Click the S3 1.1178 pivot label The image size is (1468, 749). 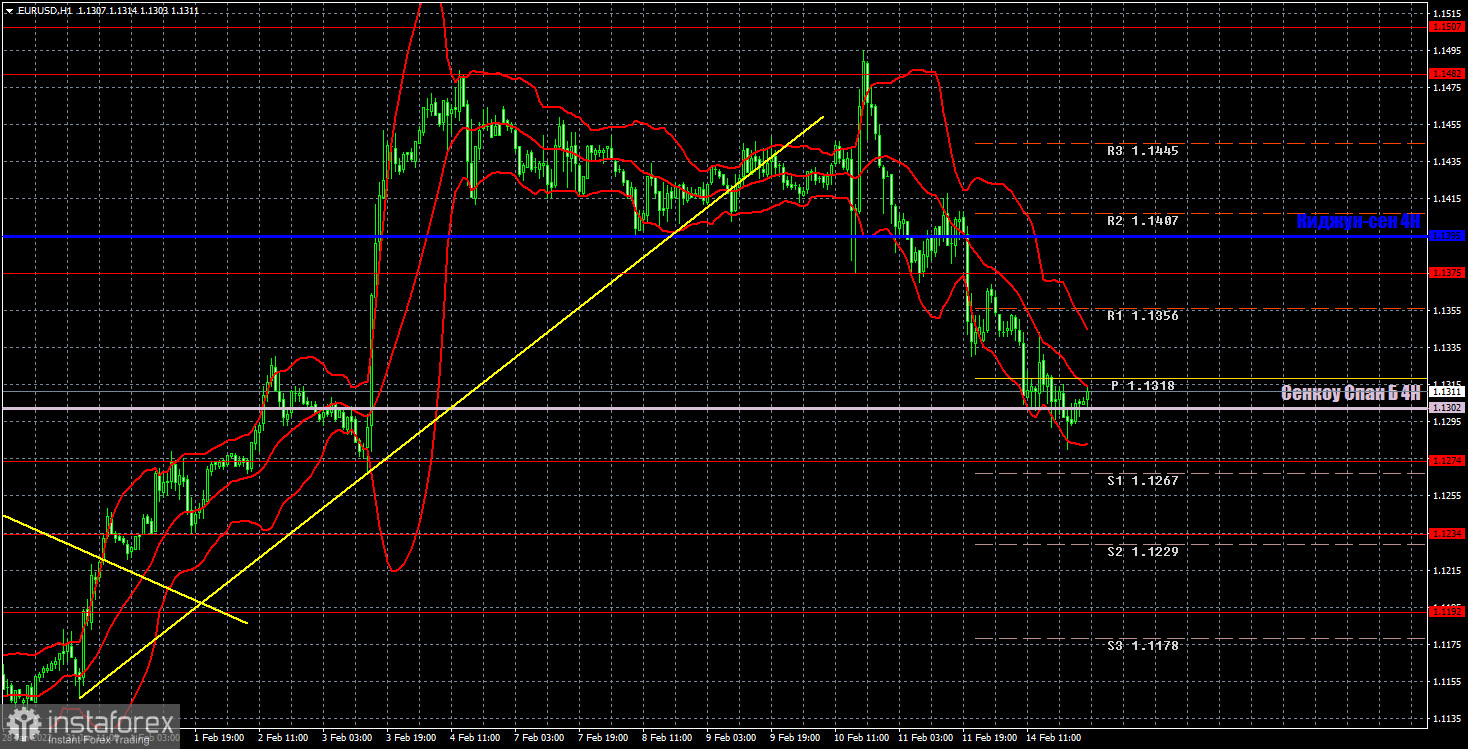[1142, 646]
